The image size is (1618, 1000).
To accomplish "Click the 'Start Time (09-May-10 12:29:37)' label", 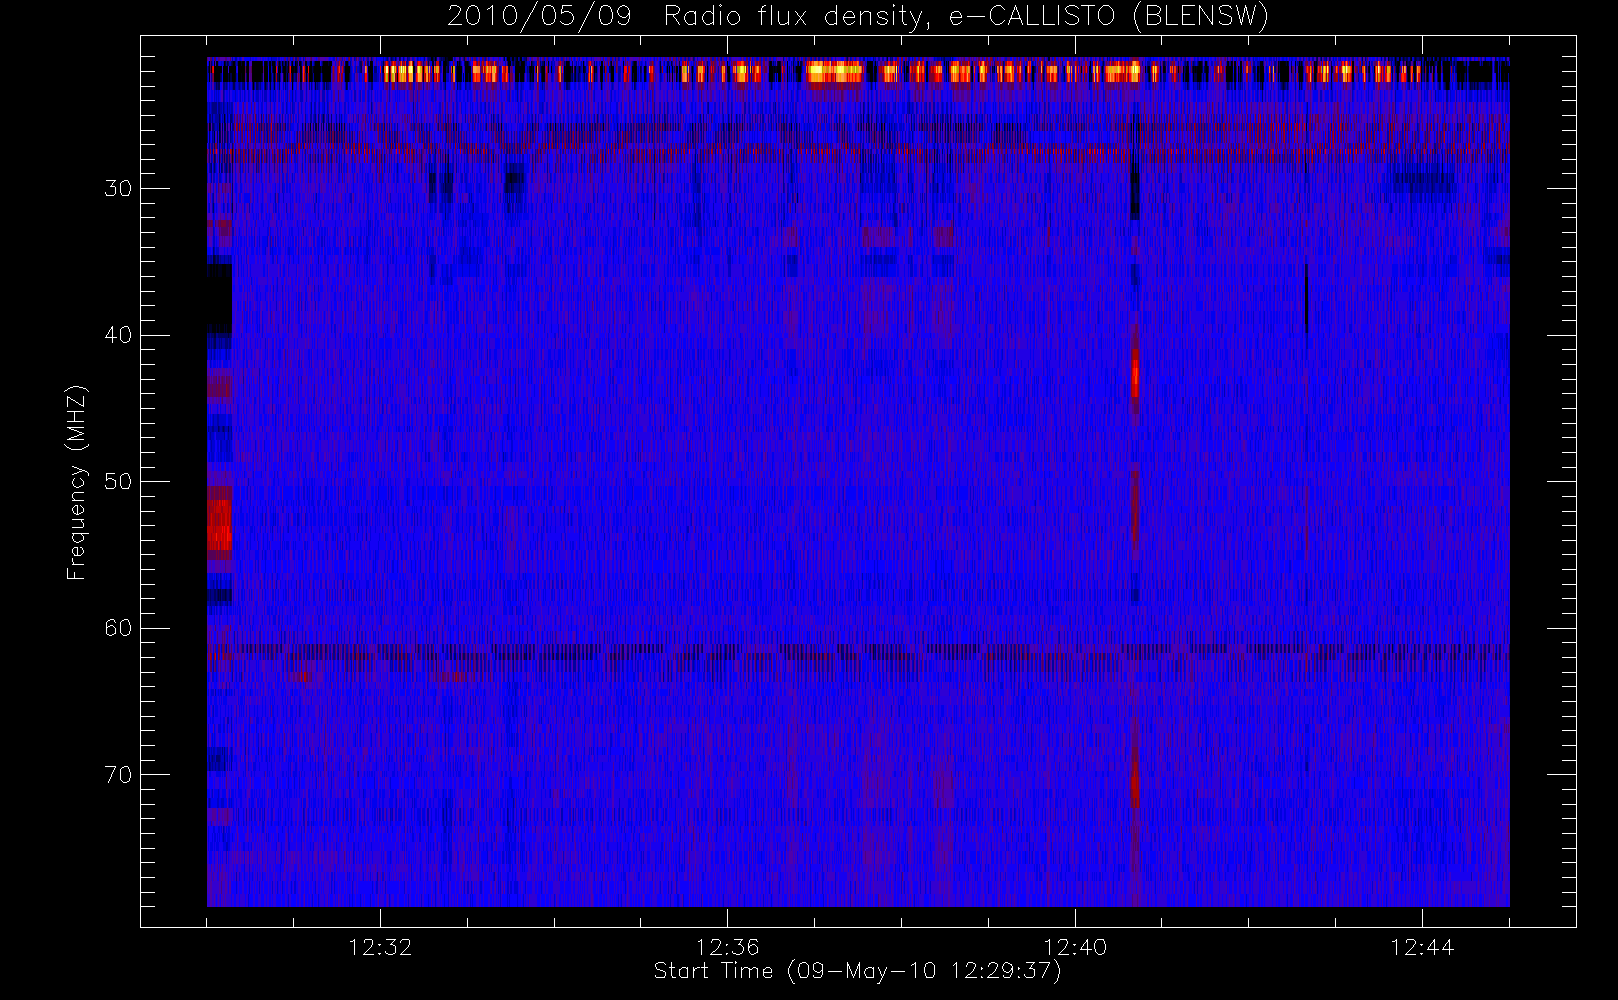I will click(x=857, y=971).
